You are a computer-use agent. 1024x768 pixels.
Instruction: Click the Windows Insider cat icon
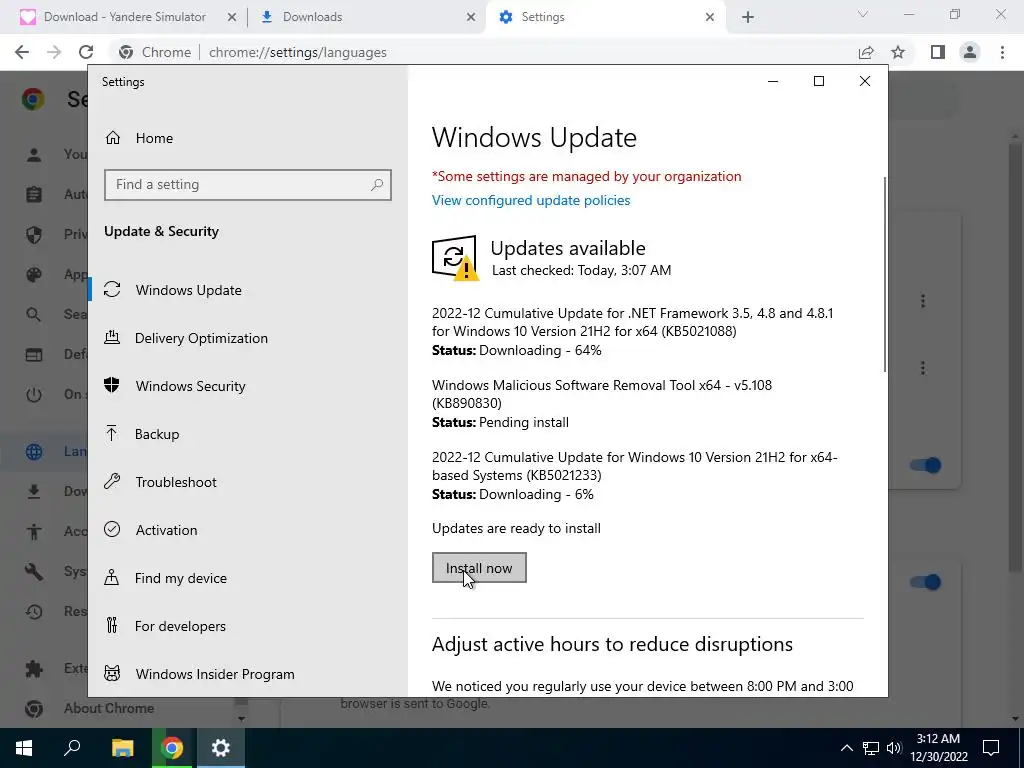pos(112,673)
